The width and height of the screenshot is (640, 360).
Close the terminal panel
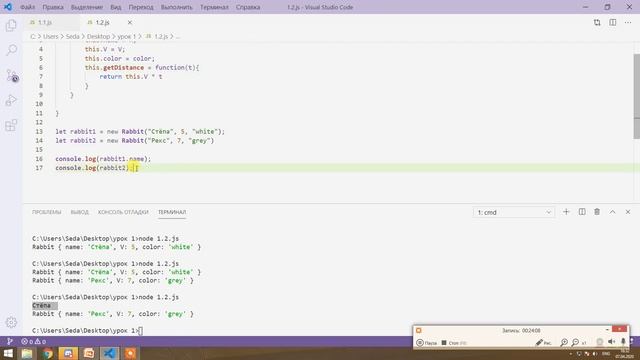628,212
